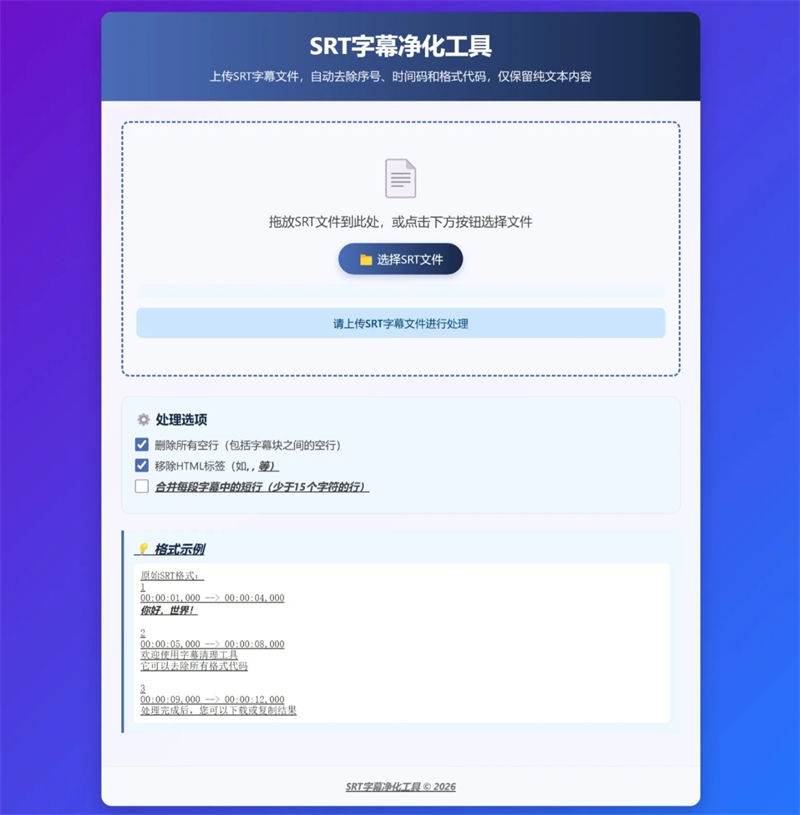Click the SRT字幕净化工具 page title
This screenshot has height=815, width=800.
pos(400,46)
